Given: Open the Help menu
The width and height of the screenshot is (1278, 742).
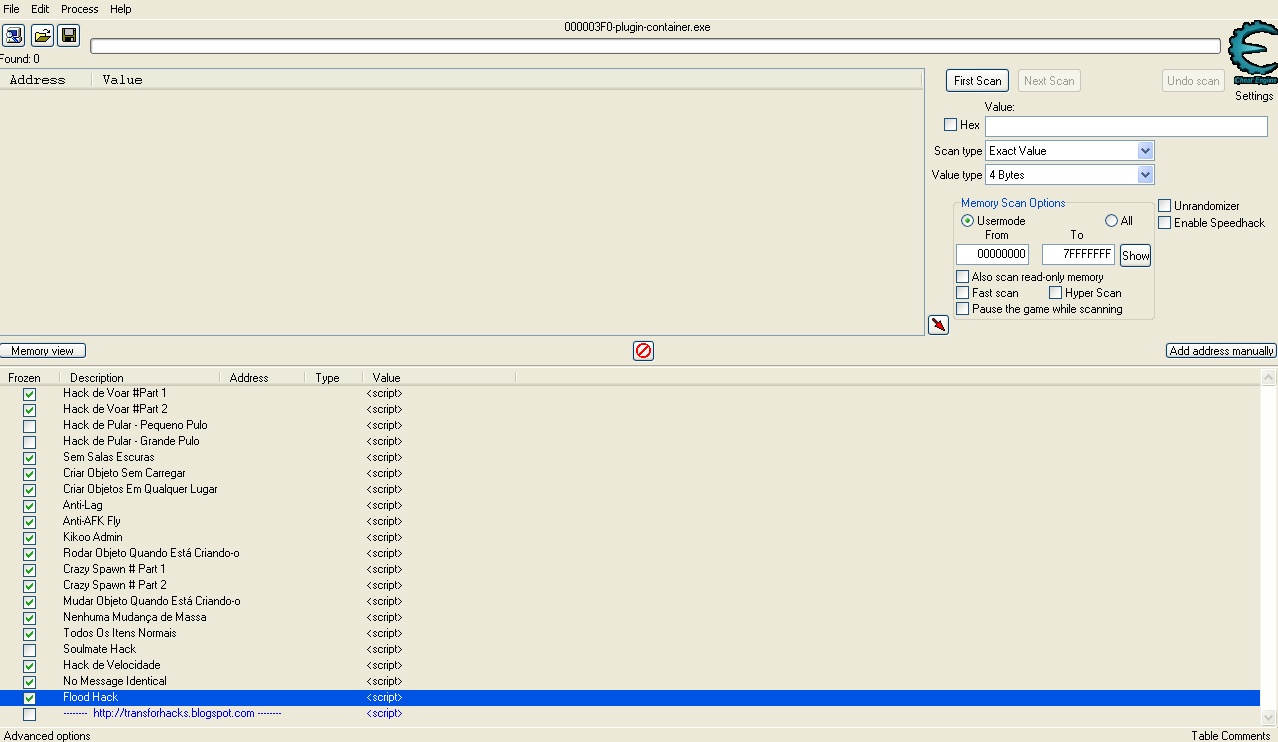Looking at the screenshot, I should [x=121, y=9].
